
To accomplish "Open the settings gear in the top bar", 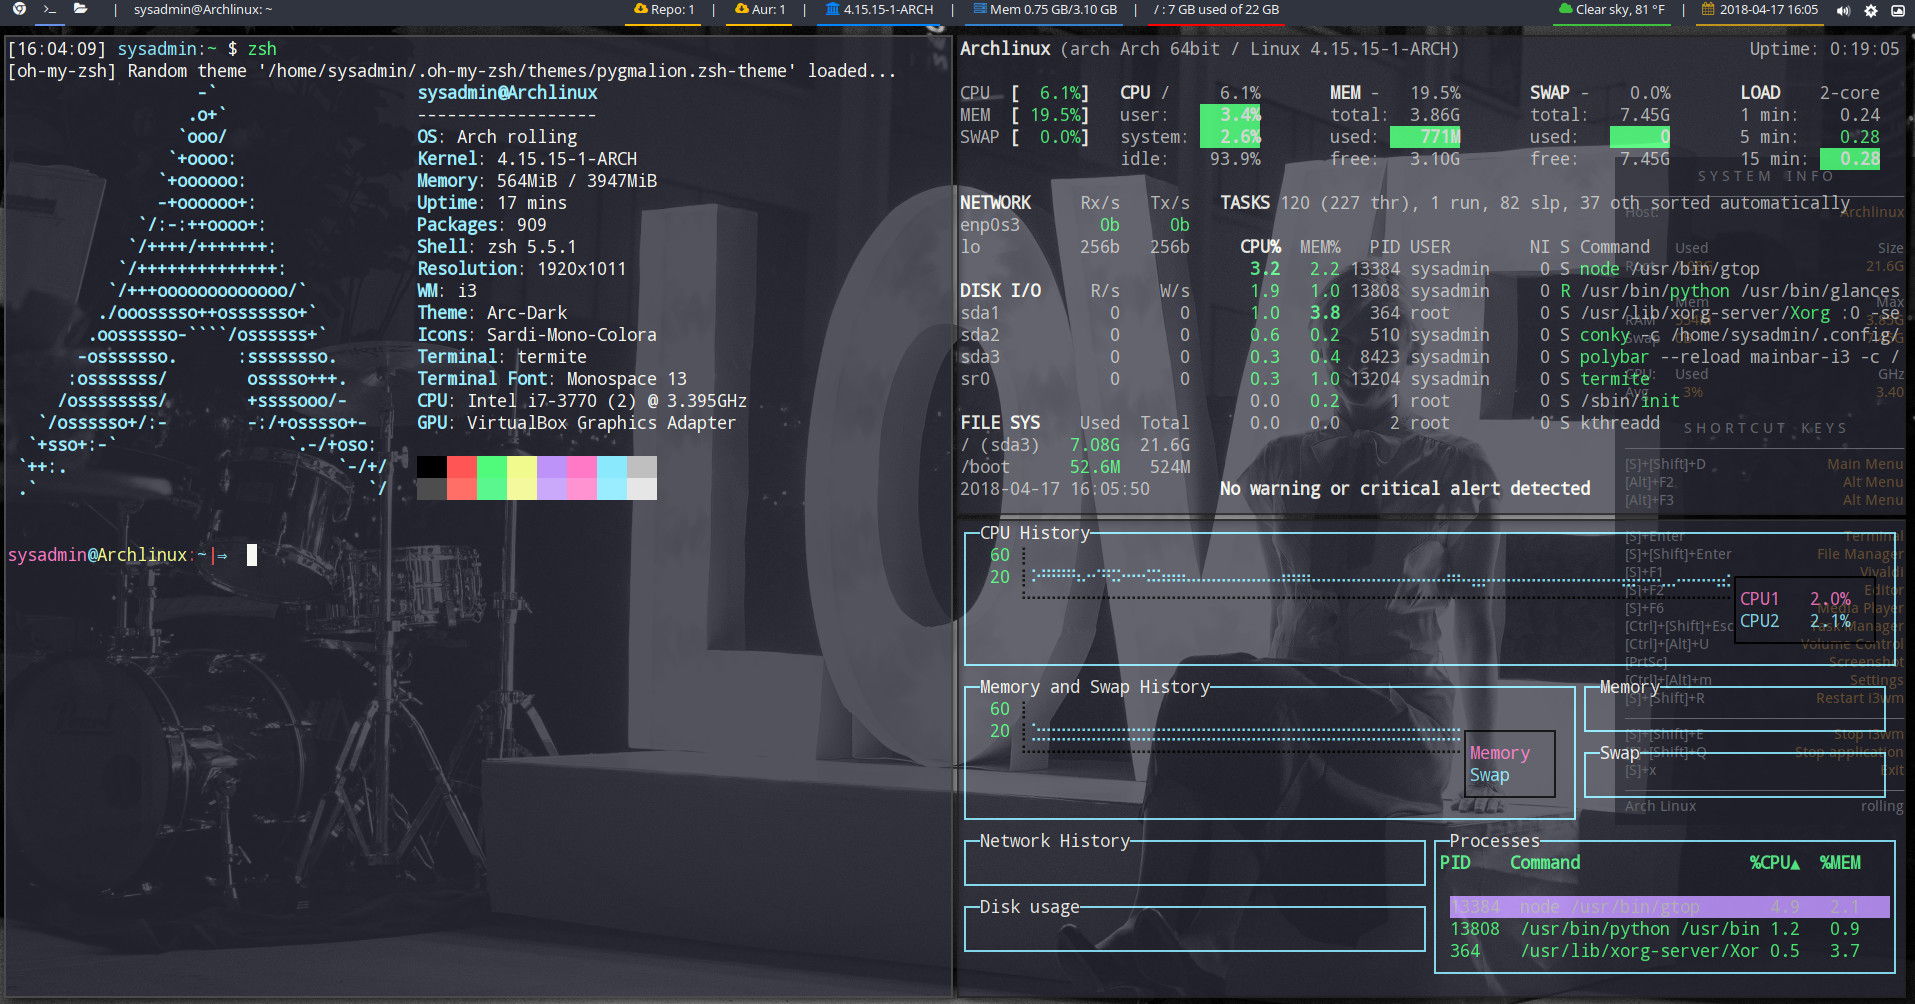I will coord(1869,10).
